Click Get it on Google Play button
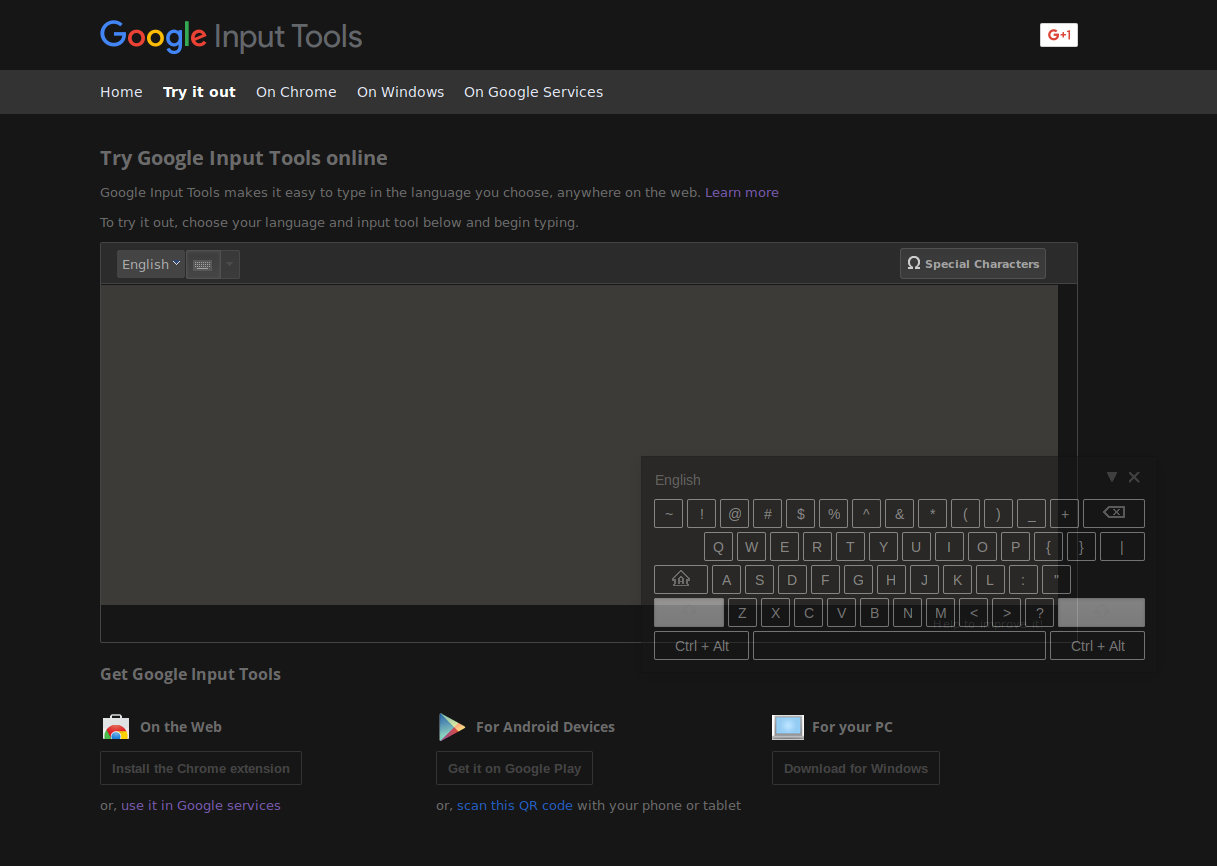The height and width of the screenshot is (866, 1217). (514, 768)
